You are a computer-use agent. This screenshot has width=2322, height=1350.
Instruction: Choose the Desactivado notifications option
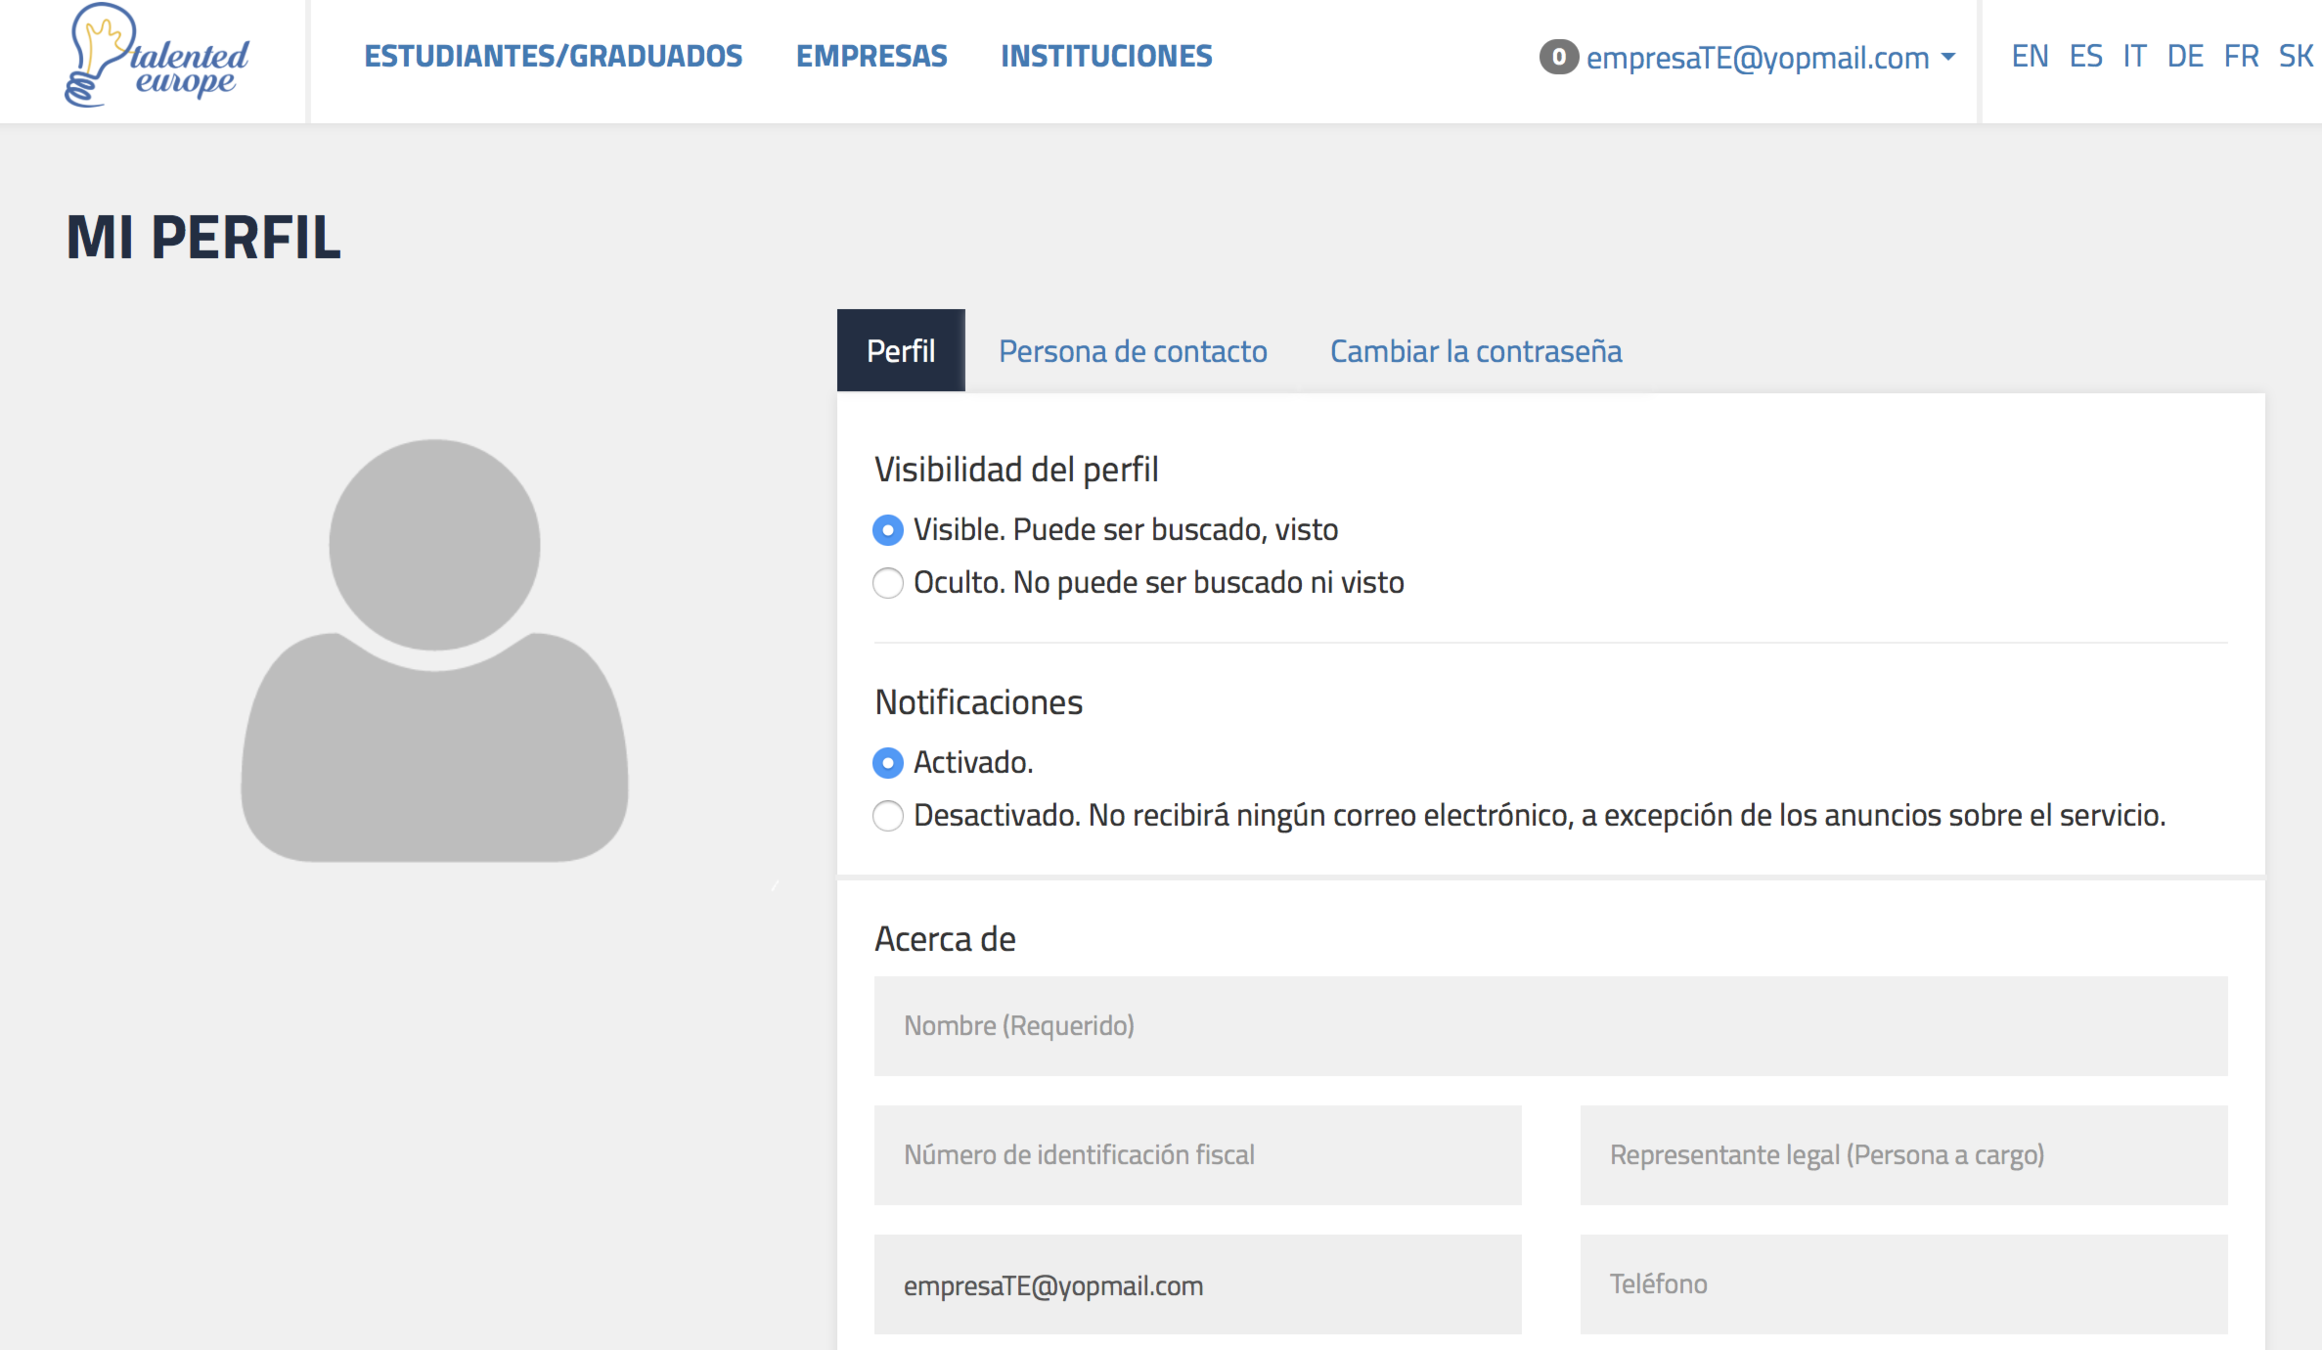pos(888,816)
